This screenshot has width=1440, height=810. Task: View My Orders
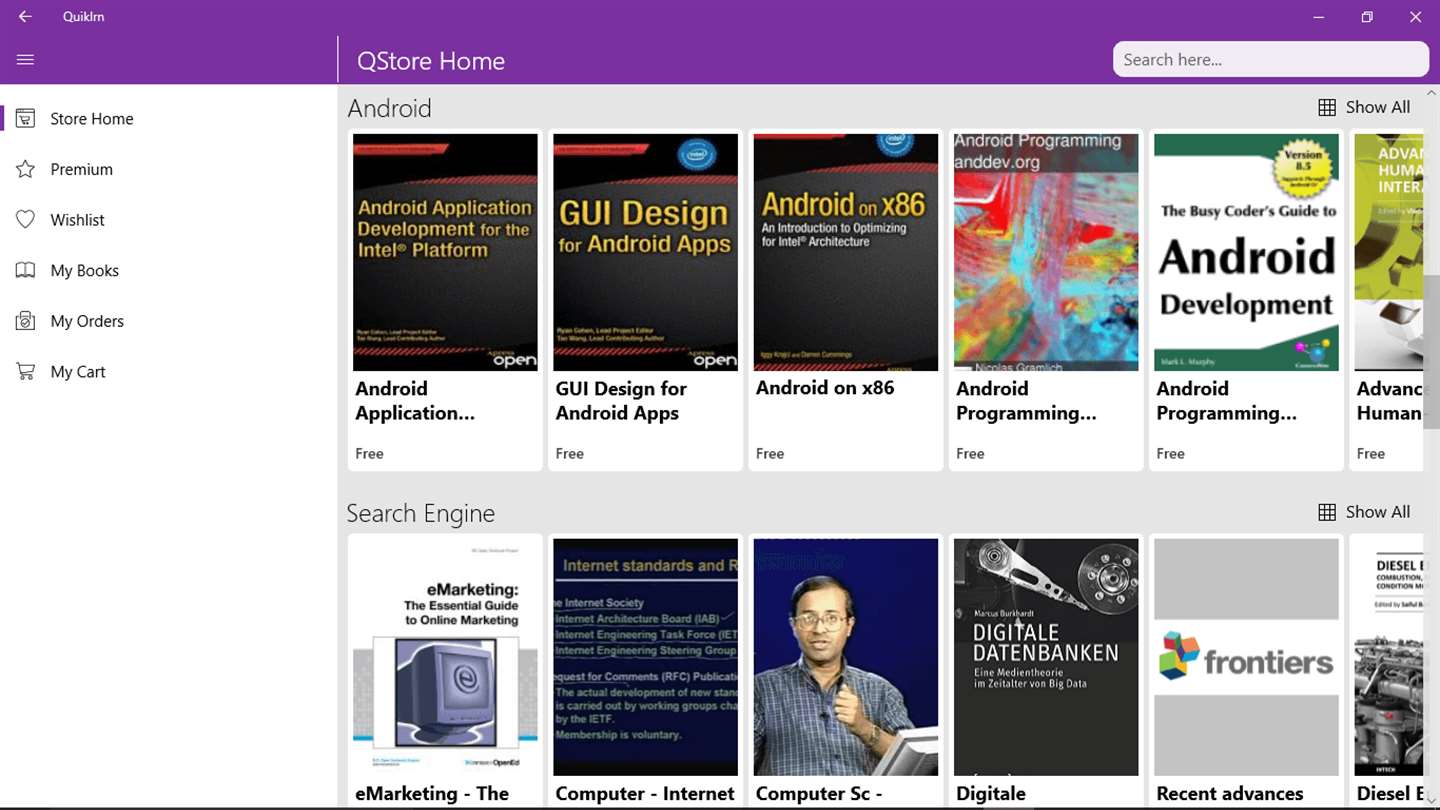(168, 321)
